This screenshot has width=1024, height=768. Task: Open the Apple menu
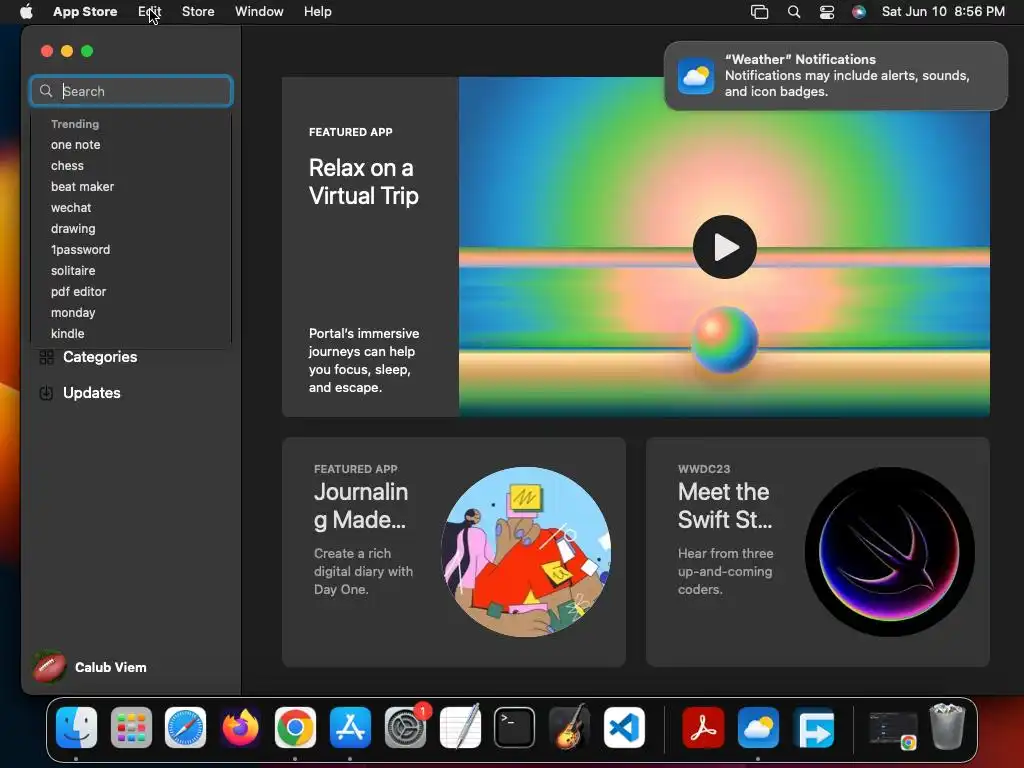tap(26, 12)
